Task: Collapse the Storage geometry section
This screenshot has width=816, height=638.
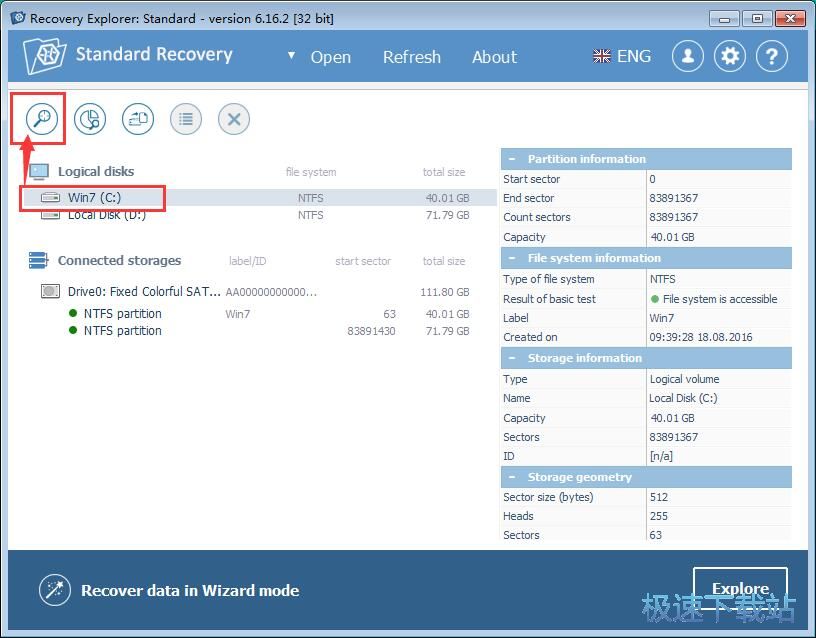Action: (x=513, y=477)
